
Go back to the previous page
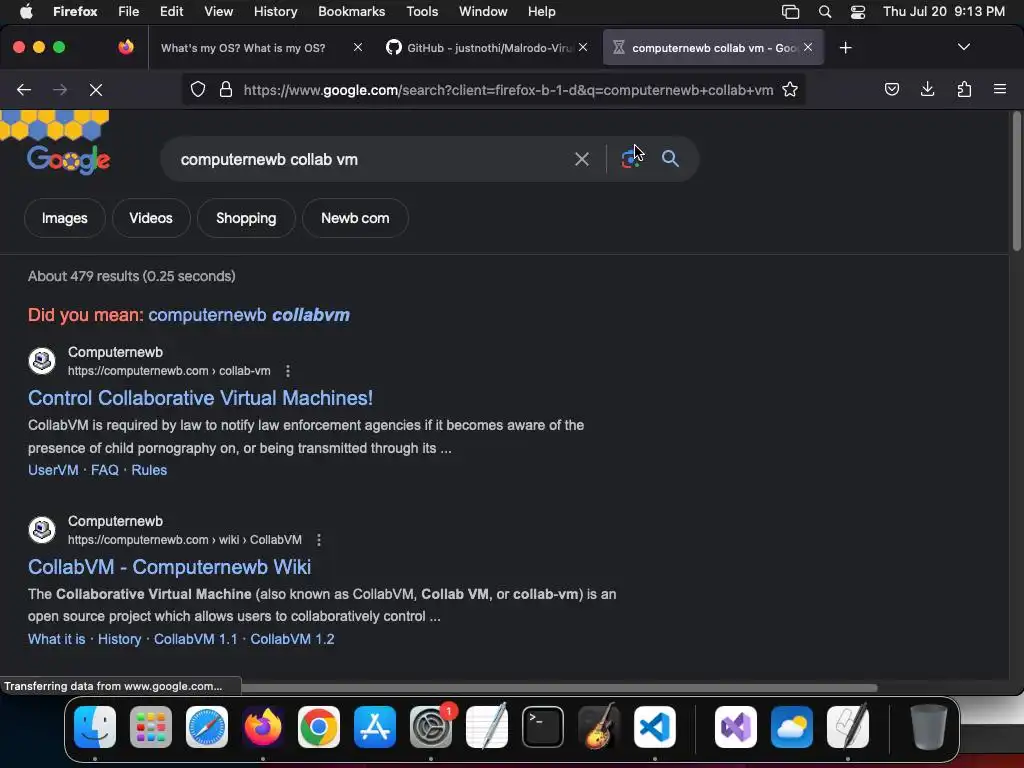(24, 89)
